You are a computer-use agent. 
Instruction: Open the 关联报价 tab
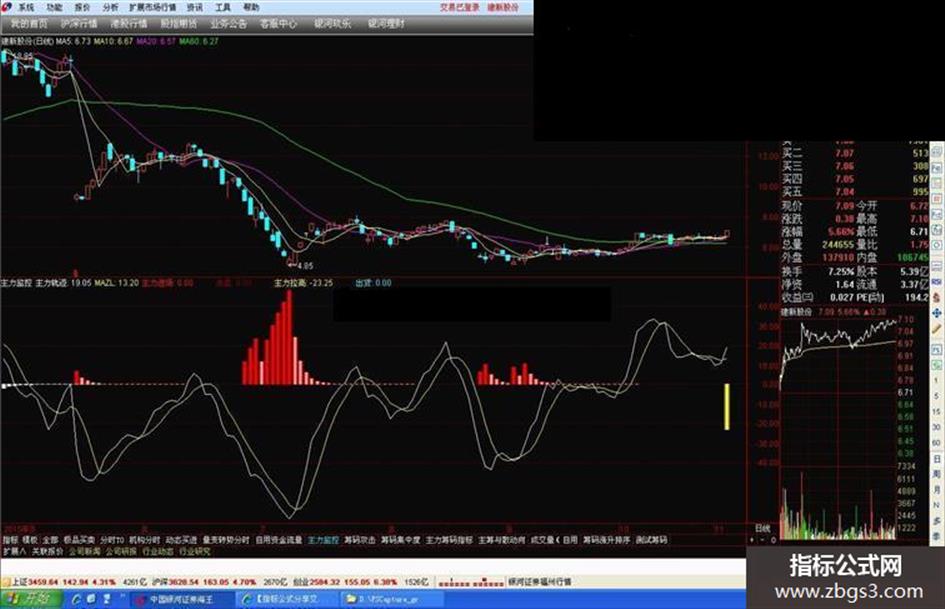[x=48, y=551]
